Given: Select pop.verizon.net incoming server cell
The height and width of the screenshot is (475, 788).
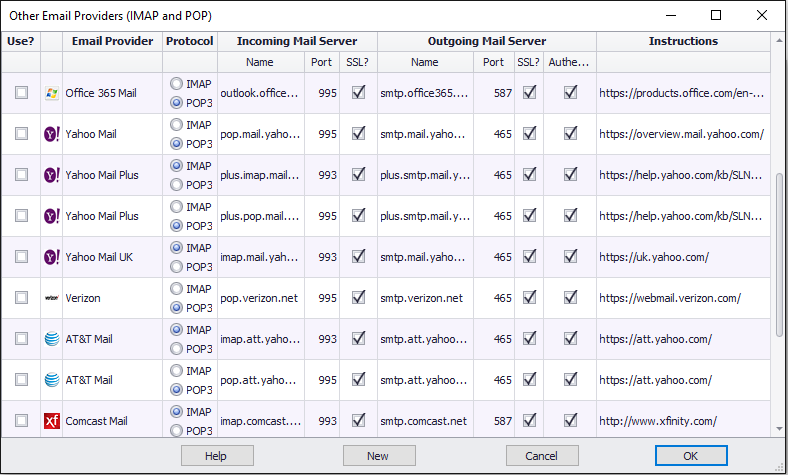Looking at the screenshot, I should (x=260, y=298).
